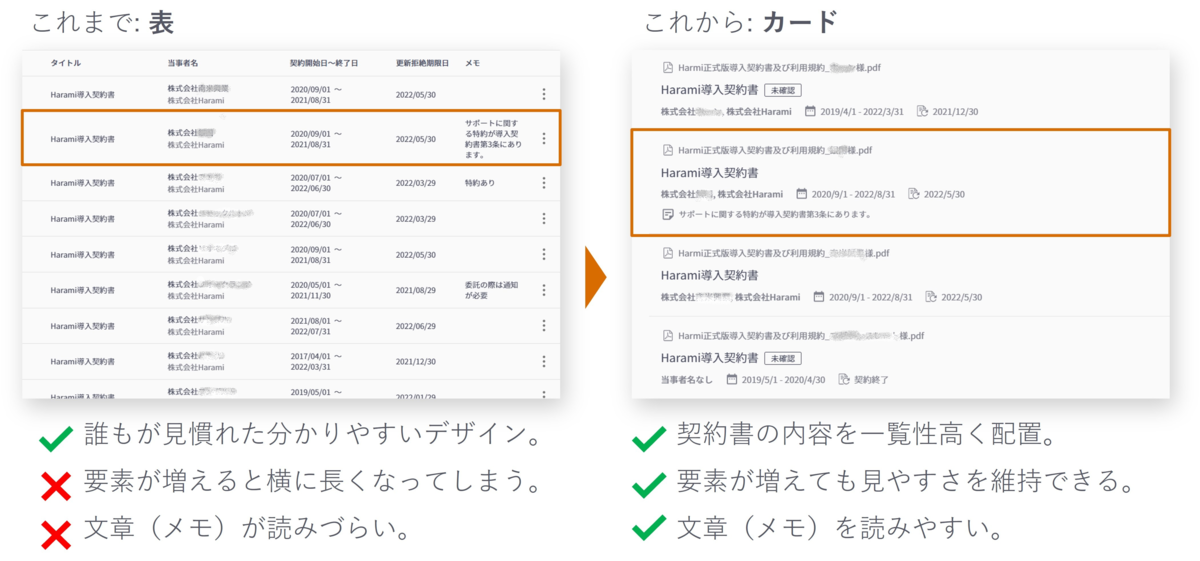Click the 2021/08/29 deadline cell
This screenshot has width=1200, height=561.
(416, 290)
